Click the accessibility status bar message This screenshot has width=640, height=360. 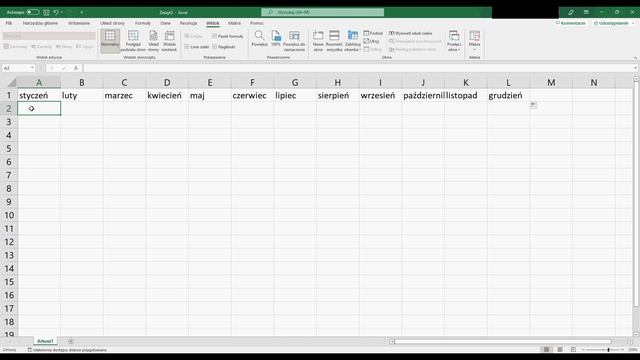[x=67, y=350]
